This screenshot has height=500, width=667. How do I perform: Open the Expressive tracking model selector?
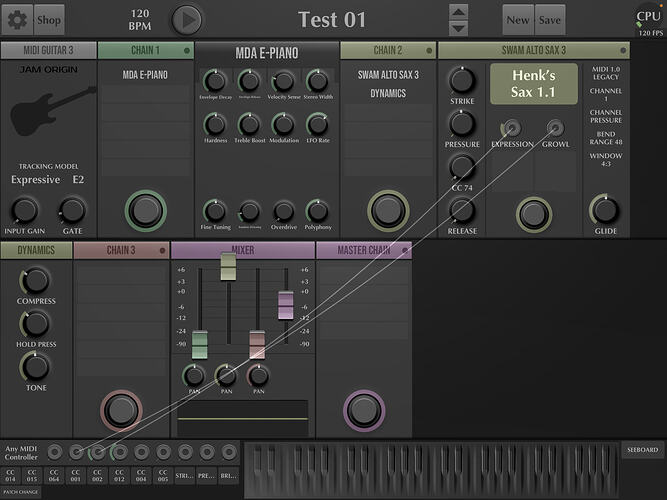click(x=36, y=180)
